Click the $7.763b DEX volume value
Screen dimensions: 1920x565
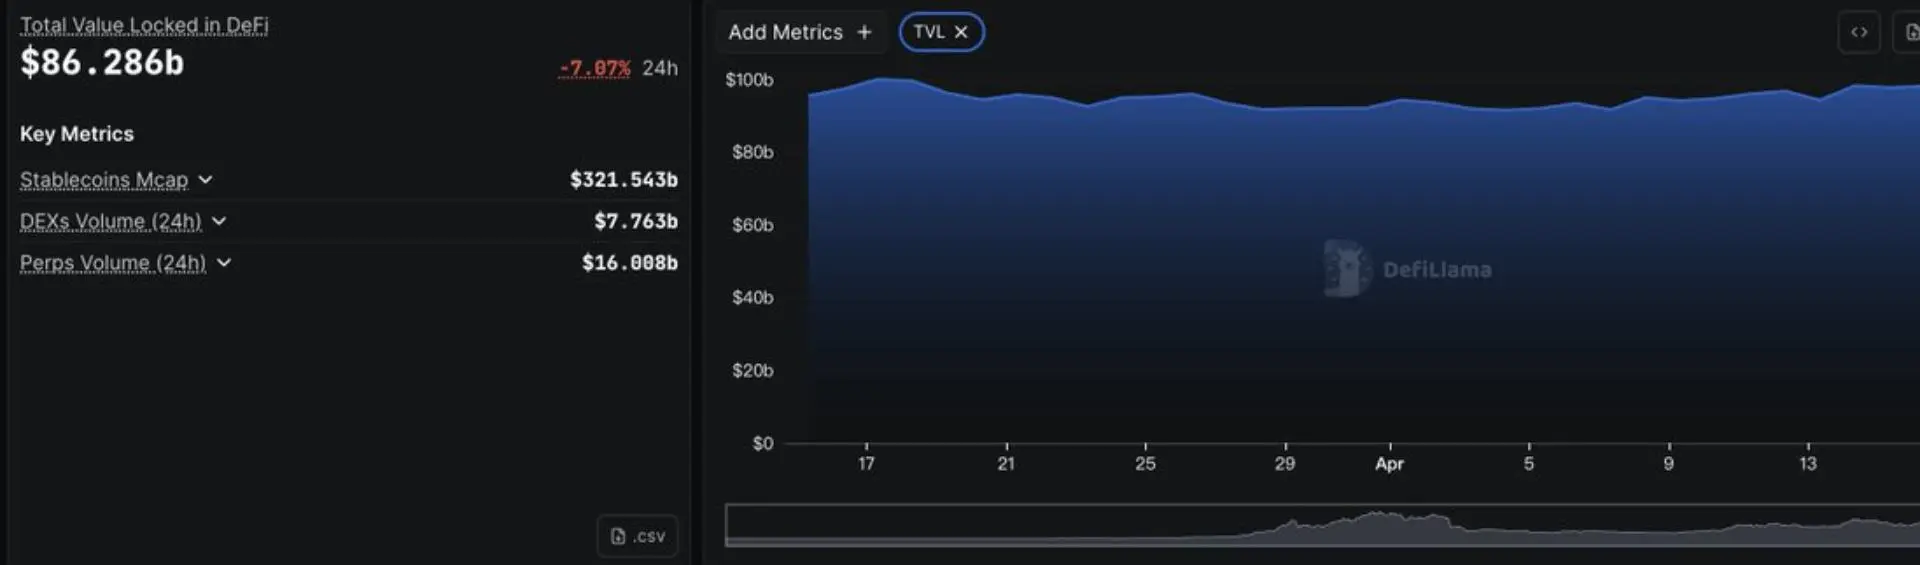click(636, 221)
